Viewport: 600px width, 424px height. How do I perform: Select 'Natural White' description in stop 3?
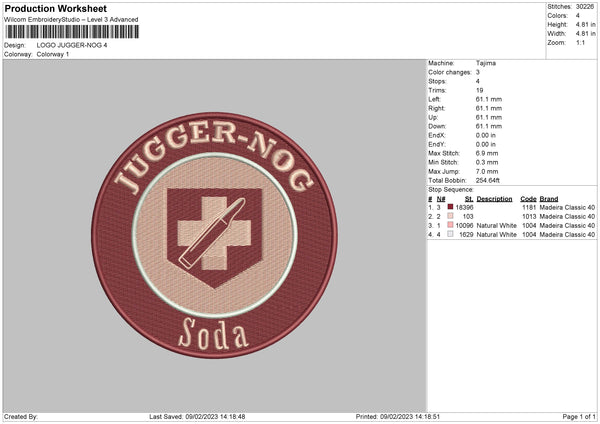point(496,225)
